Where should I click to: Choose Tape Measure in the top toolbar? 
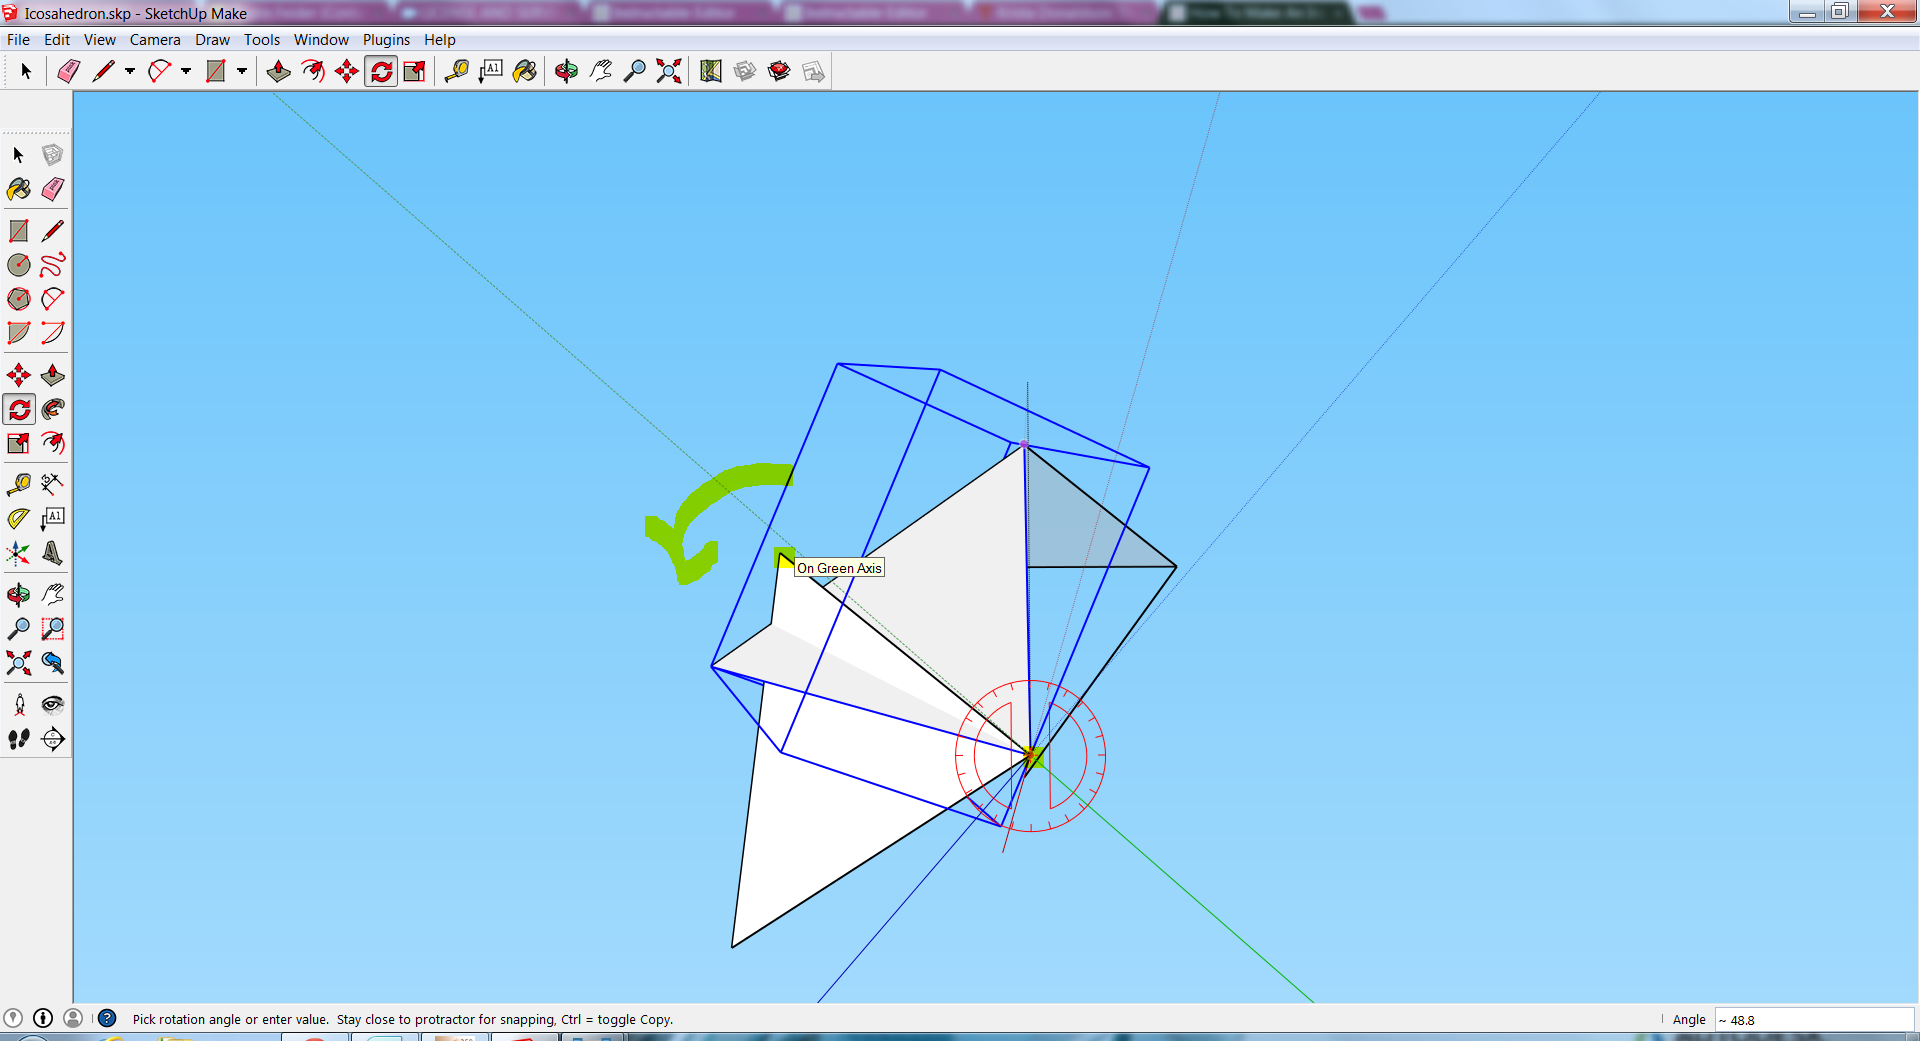(457, 71)
